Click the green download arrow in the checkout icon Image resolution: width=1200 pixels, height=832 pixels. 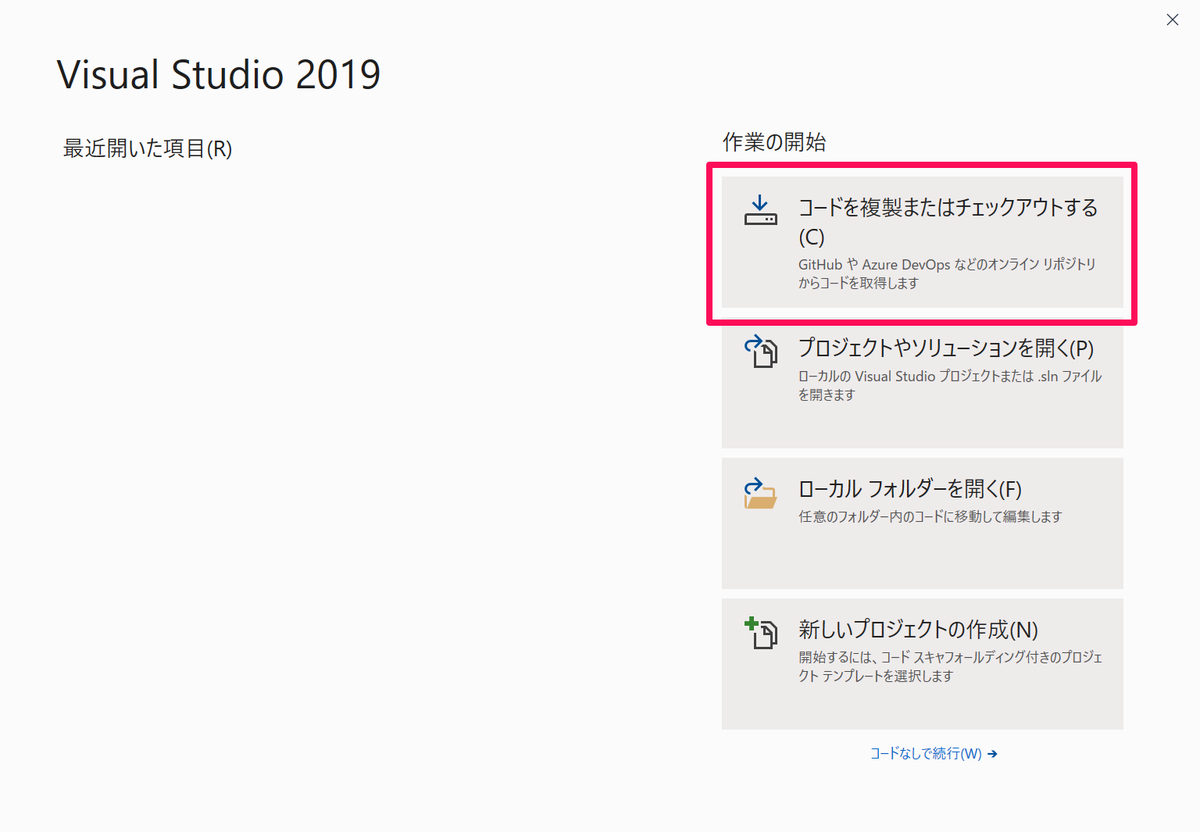click(x=760, y=201)
